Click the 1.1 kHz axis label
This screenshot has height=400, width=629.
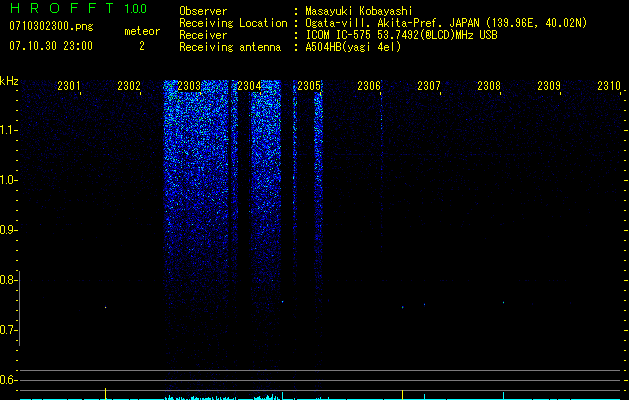8,130
